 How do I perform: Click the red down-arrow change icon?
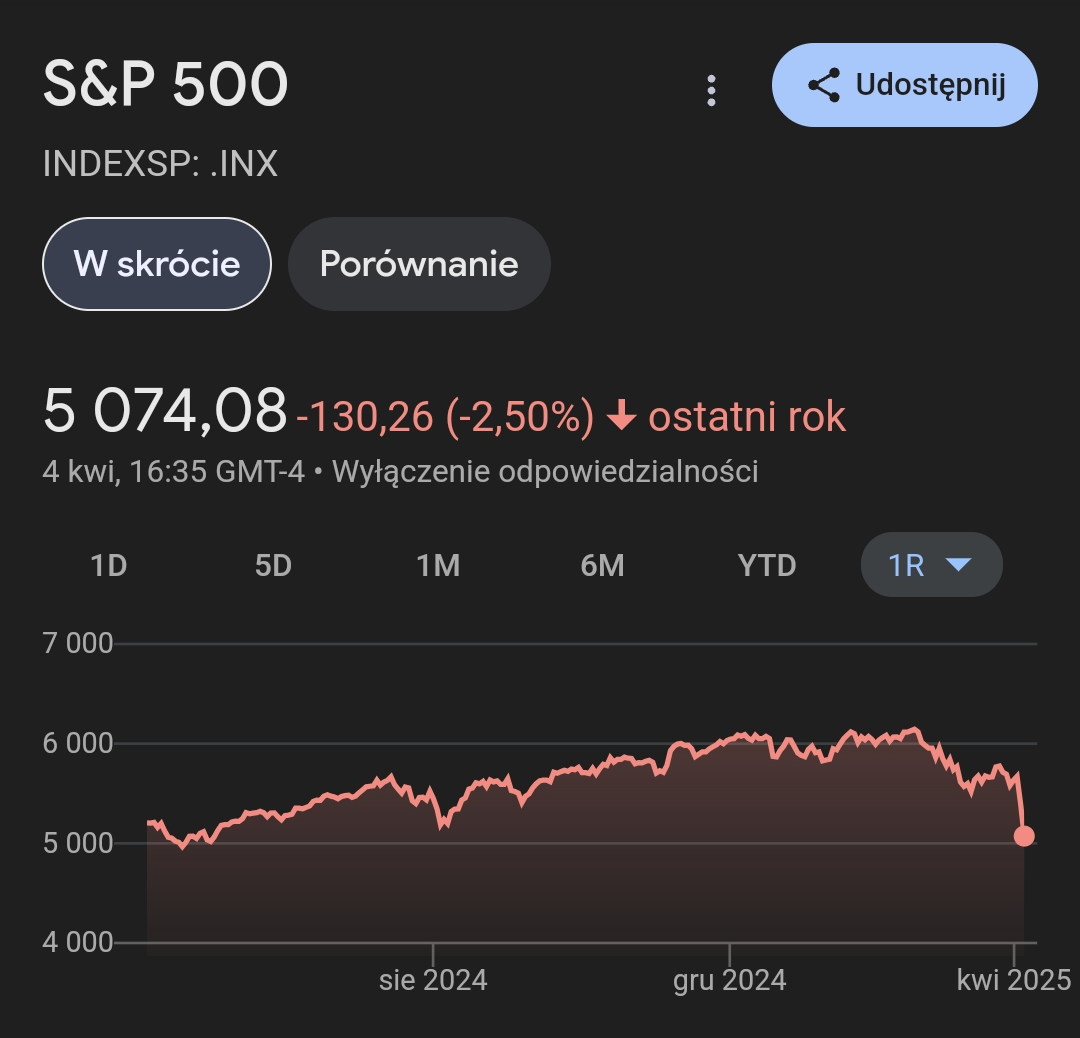coord(622,416)
